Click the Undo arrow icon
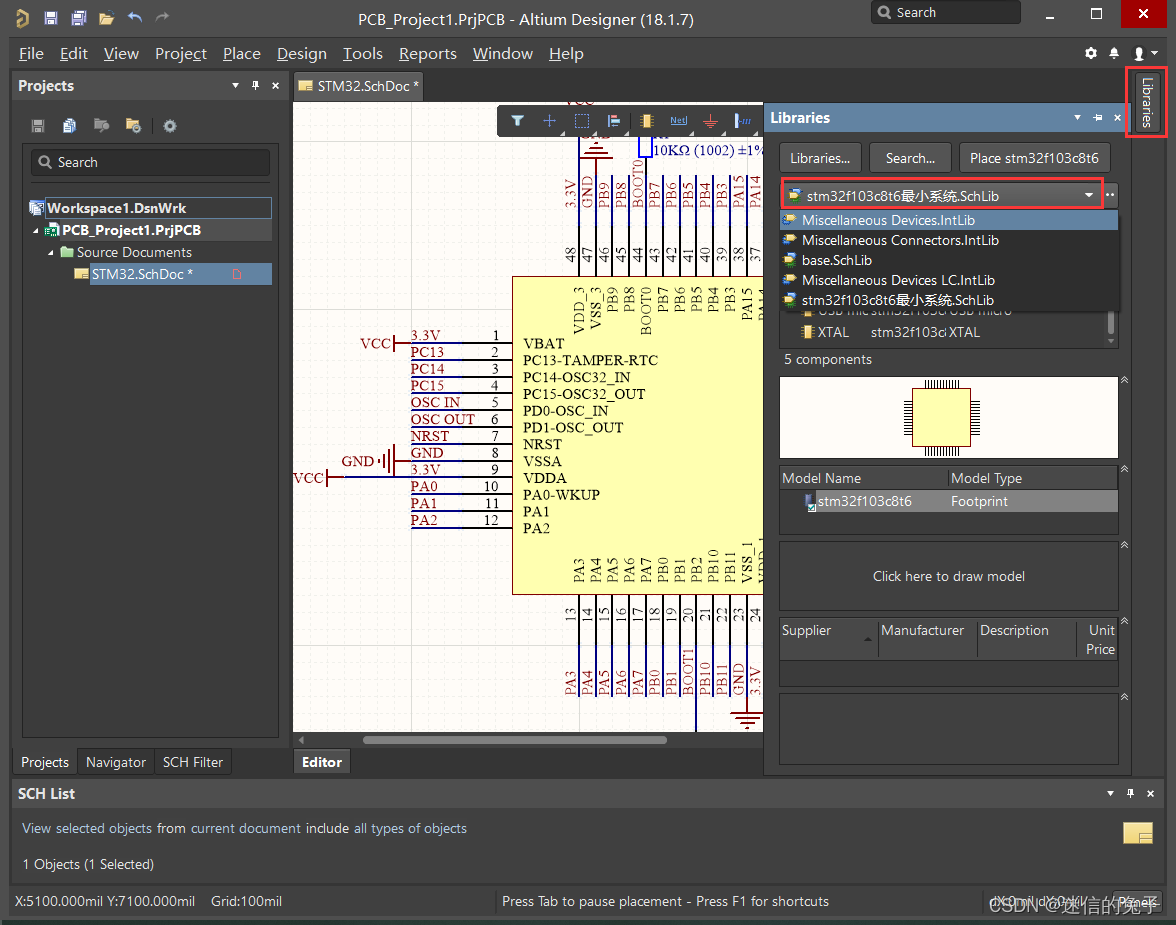The image size is (1176, 925). click(135, 18)
